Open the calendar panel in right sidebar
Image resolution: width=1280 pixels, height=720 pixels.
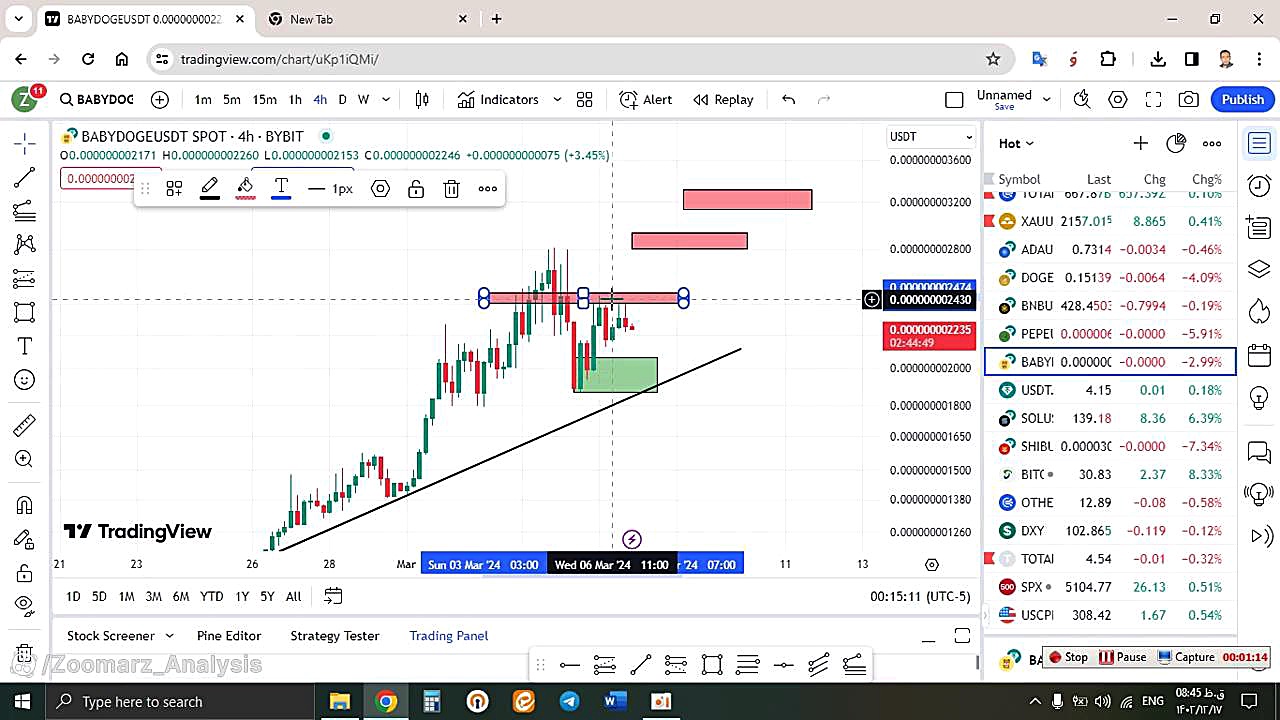click(x=1259, y=354)
